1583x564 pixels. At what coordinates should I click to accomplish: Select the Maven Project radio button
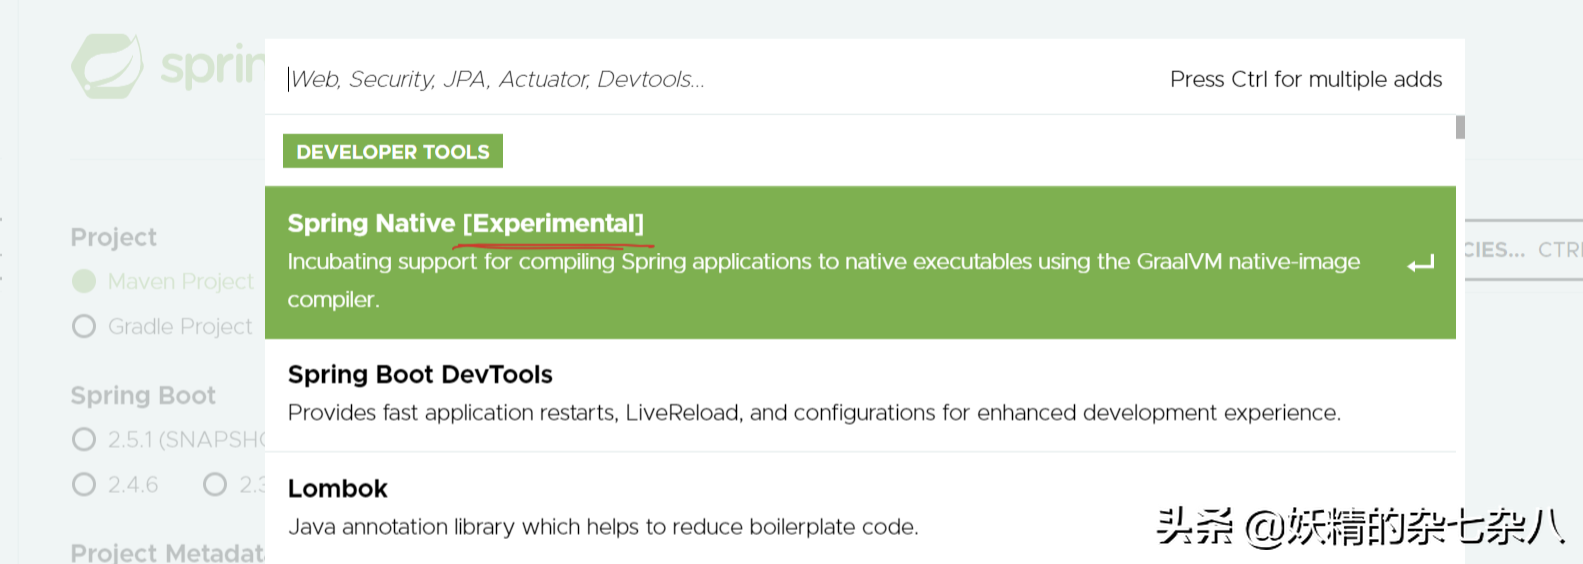point(84,282)
